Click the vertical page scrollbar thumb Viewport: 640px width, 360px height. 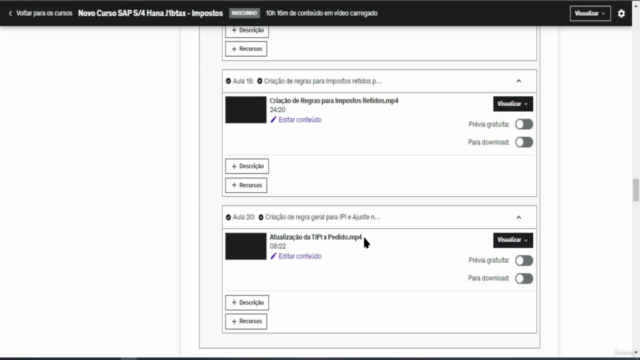tap(636, 190)
